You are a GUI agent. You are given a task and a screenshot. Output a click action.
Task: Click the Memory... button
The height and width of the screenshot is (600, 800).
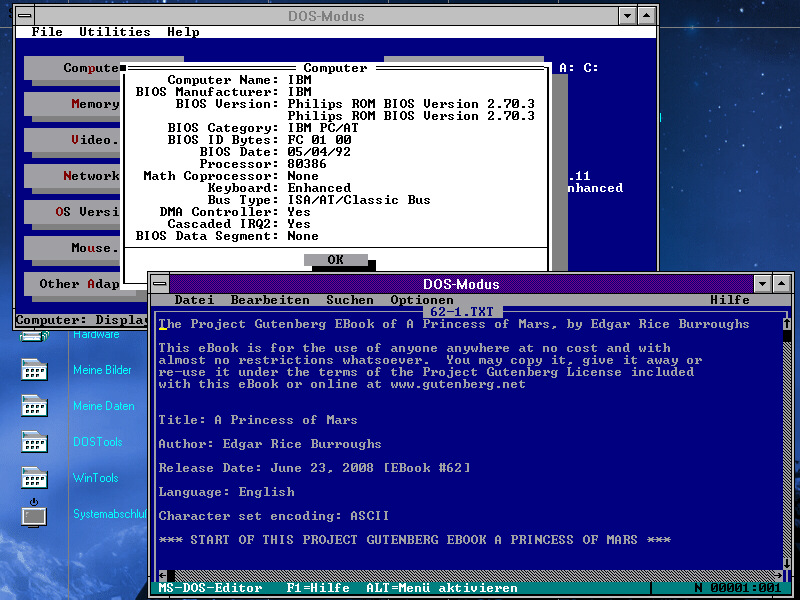[72, 104]
